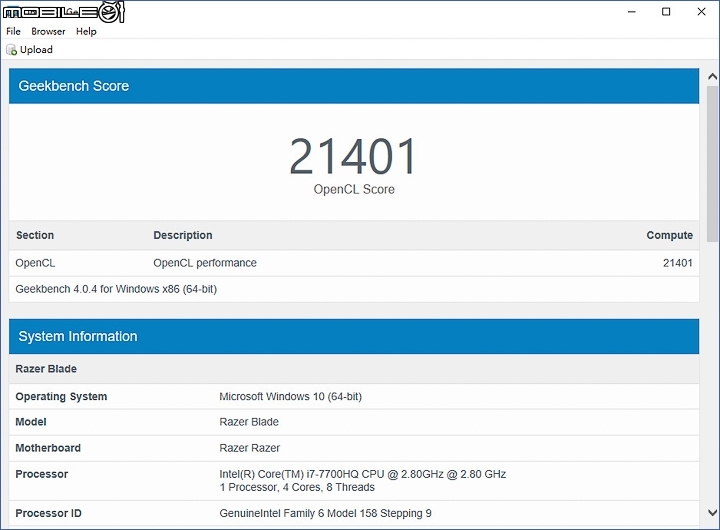The height and width of the screenshot is (530, 720).
Task: Minimize the Geekbench window
Action: (x=632, y=11)
